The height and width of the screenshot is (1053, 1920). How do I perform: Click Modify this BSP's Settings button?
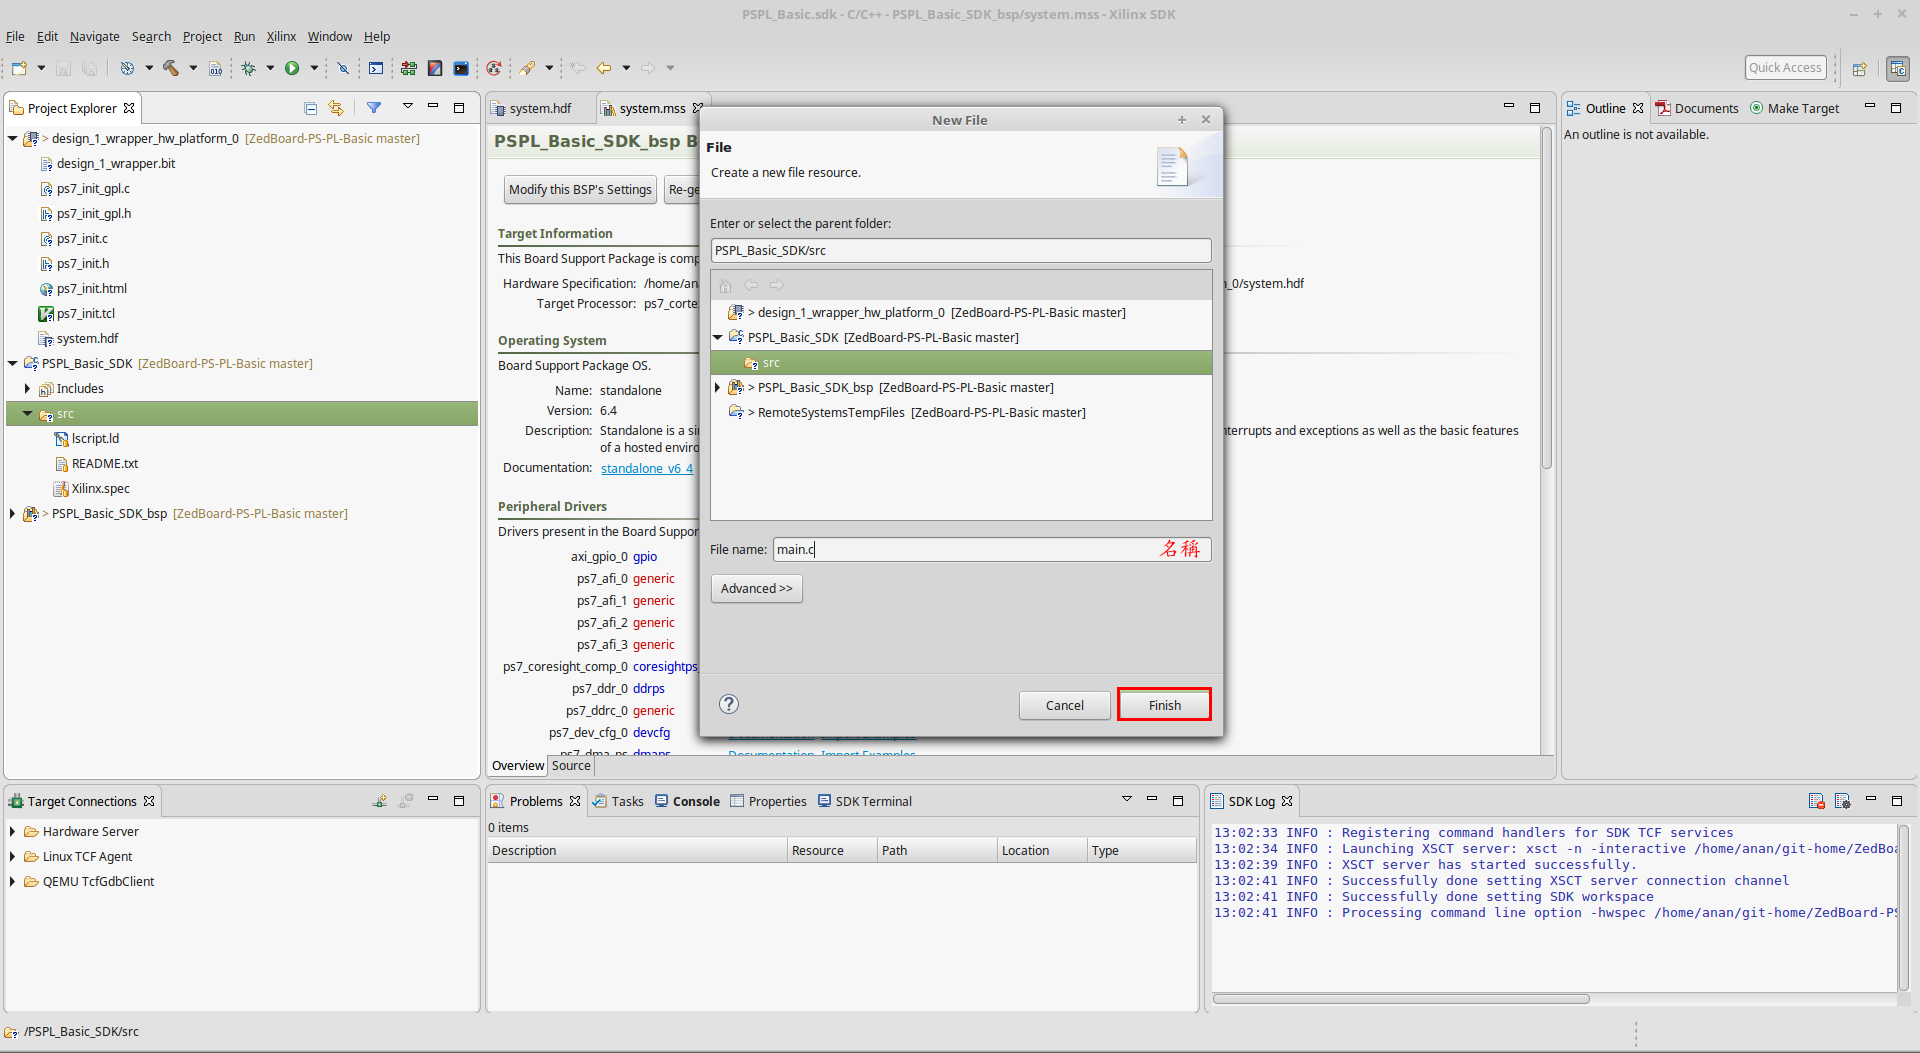tap(580, 190)
